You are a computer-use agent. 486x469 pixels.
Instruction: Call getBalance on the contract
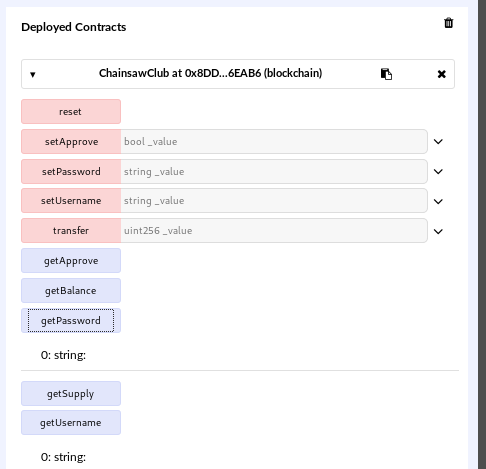(x=71, y=291)
